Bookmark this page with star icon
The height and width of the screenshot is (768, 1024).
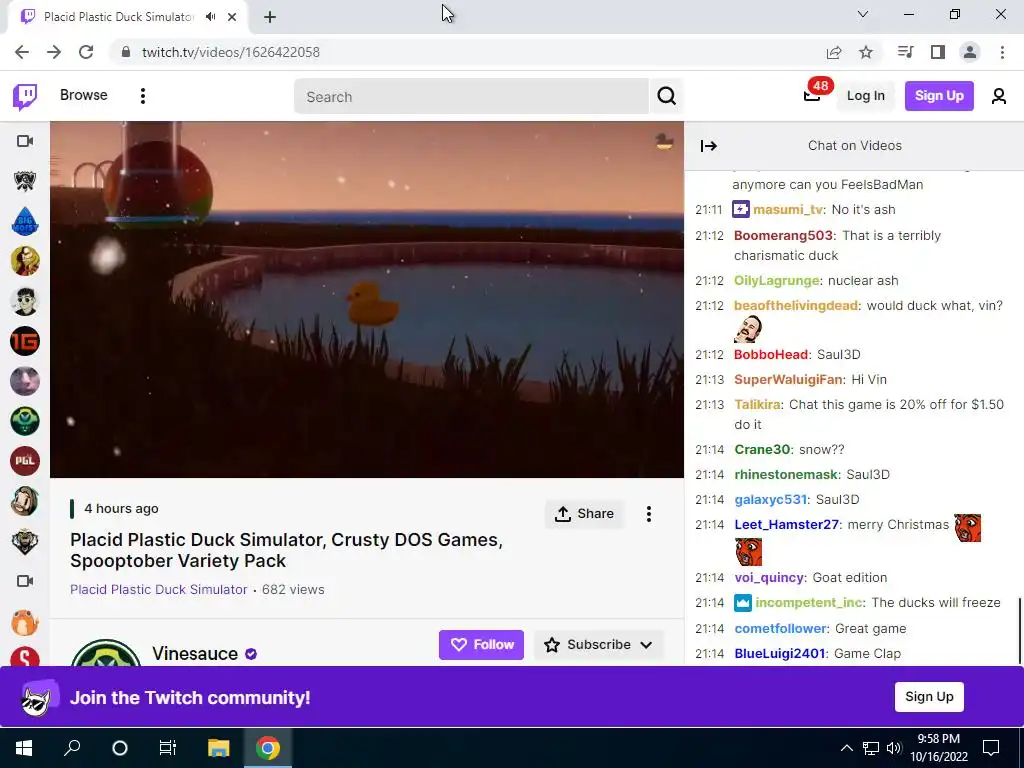(866, 52)
